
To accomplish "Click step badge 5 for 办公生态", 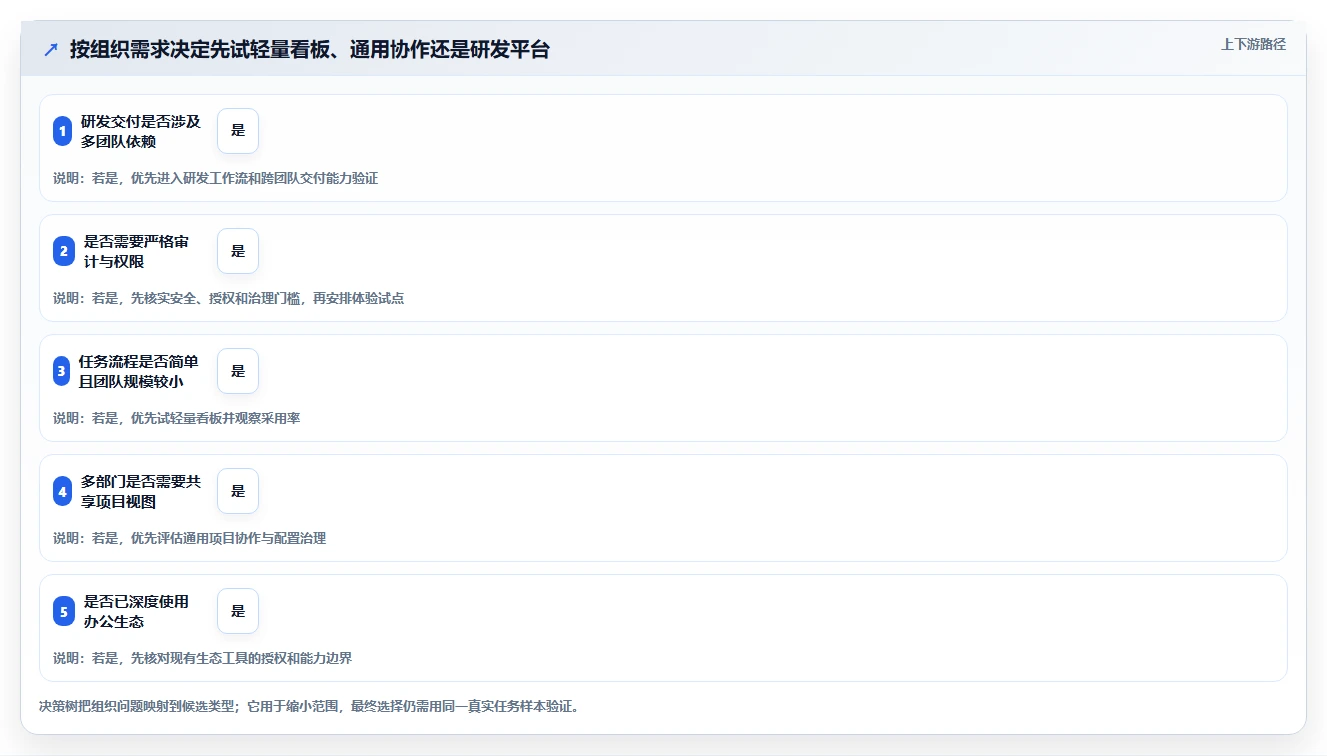I will pyautogui.click(x=63, y=611).
